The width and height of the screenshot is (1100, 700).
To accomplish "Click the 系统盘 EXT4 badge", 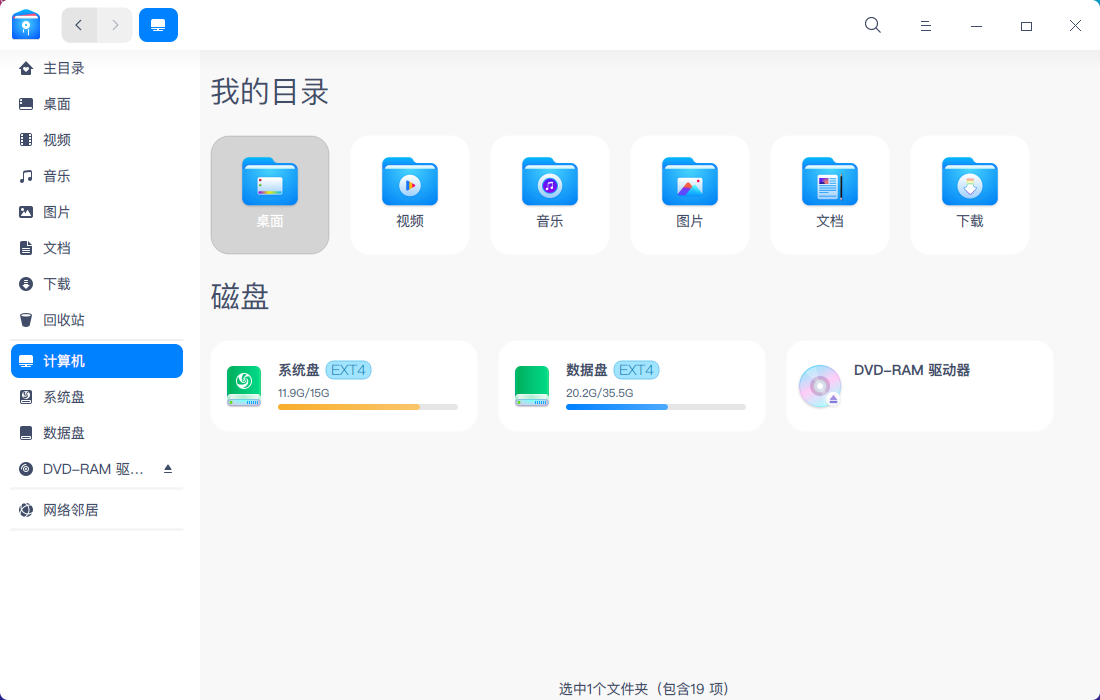I will pyautogui.click(x=349, y=370).
